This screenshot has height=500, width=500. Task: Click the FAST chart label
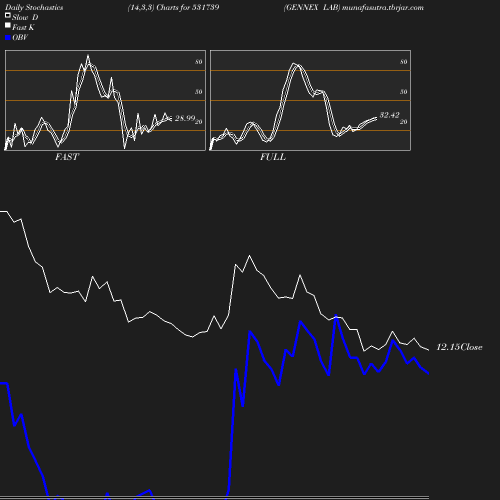(x=67, y=157)
